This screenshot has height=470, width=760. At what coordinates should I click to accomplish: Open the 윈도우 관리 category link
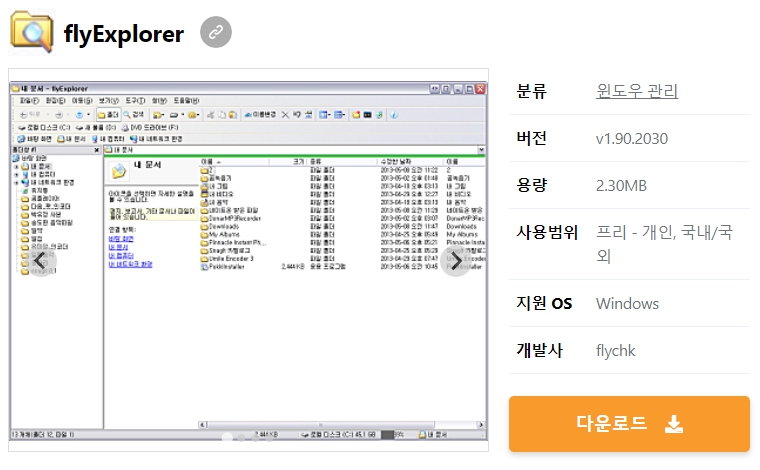pyautogui.click(x=636, y=91)
